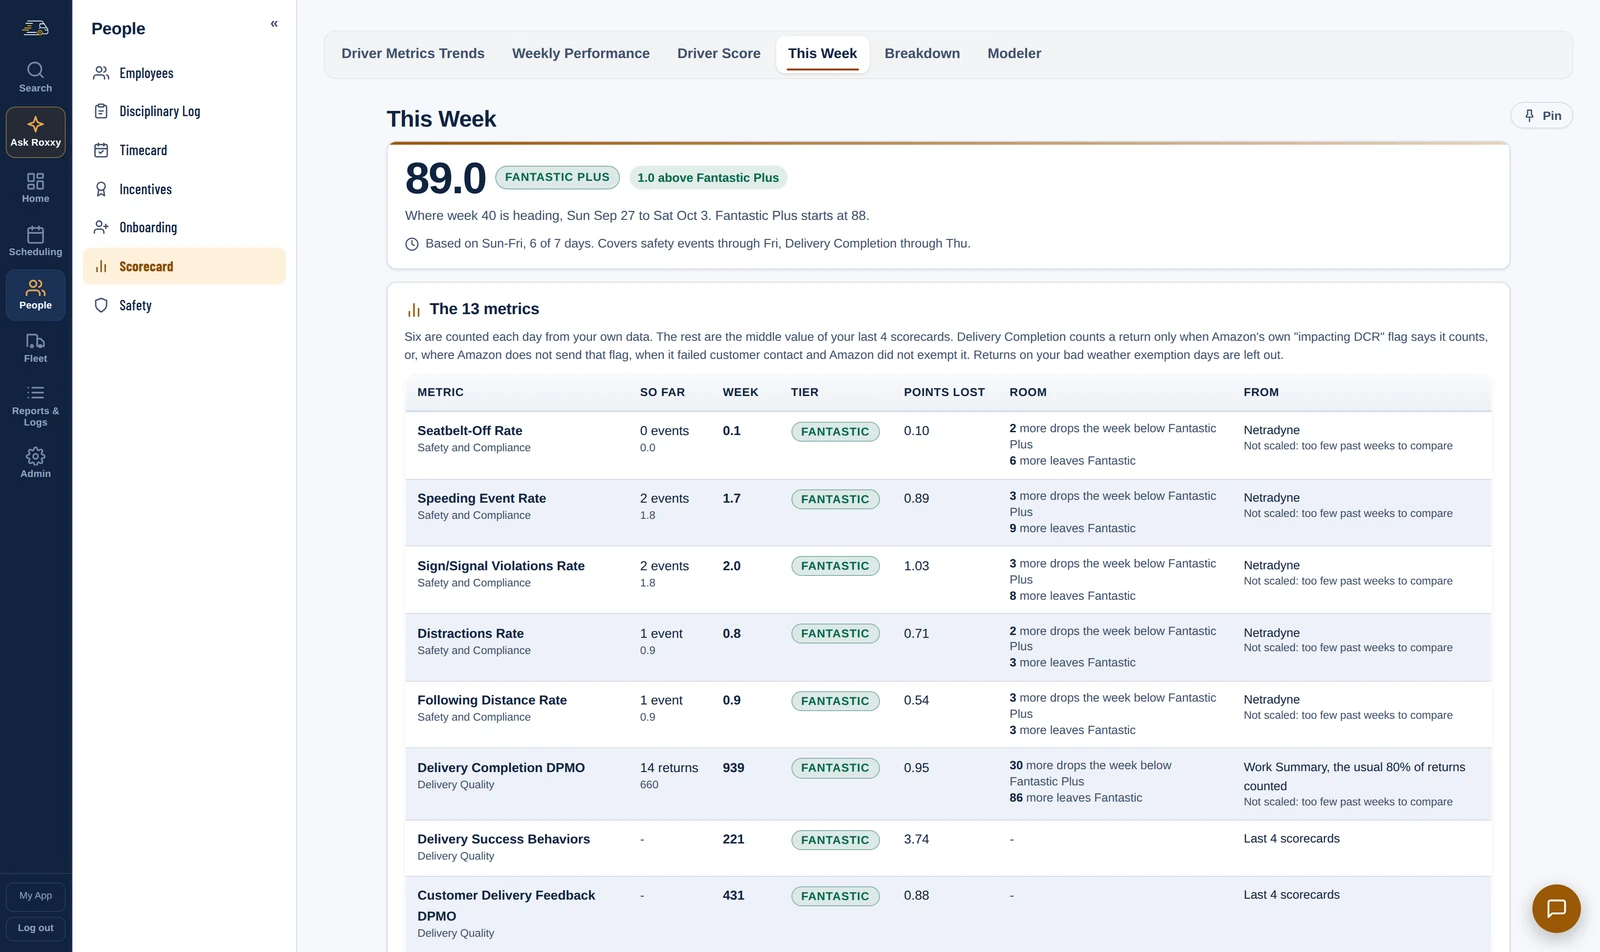Open Reports & Logs list icon
Screen dimensions: 1600x952
click(x=35, y=393)
